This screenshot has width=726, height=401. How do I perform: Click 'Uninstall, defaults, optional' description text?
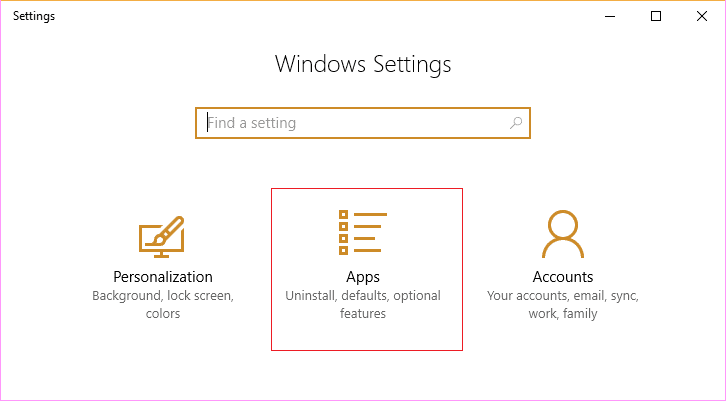coord(362,296)
